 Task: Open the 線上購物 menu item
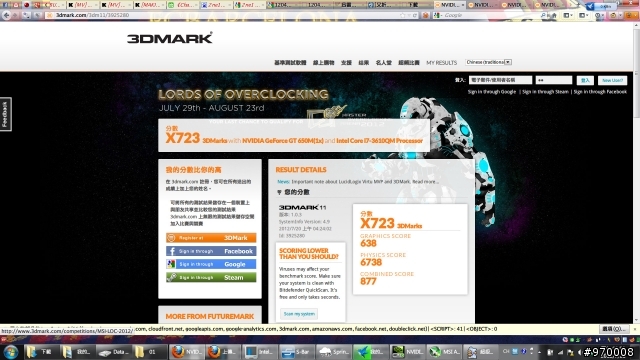323,62
